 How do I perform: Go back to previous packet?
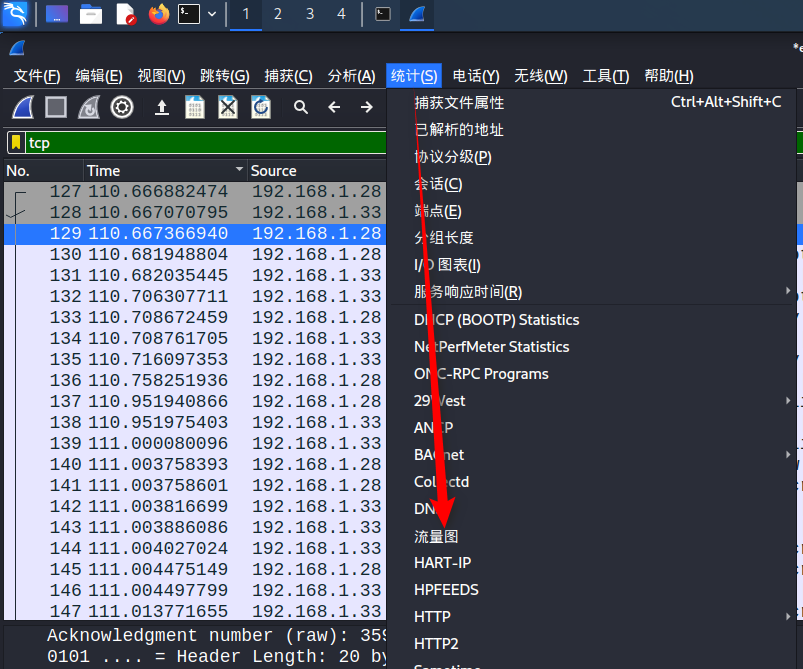point(334,107)
